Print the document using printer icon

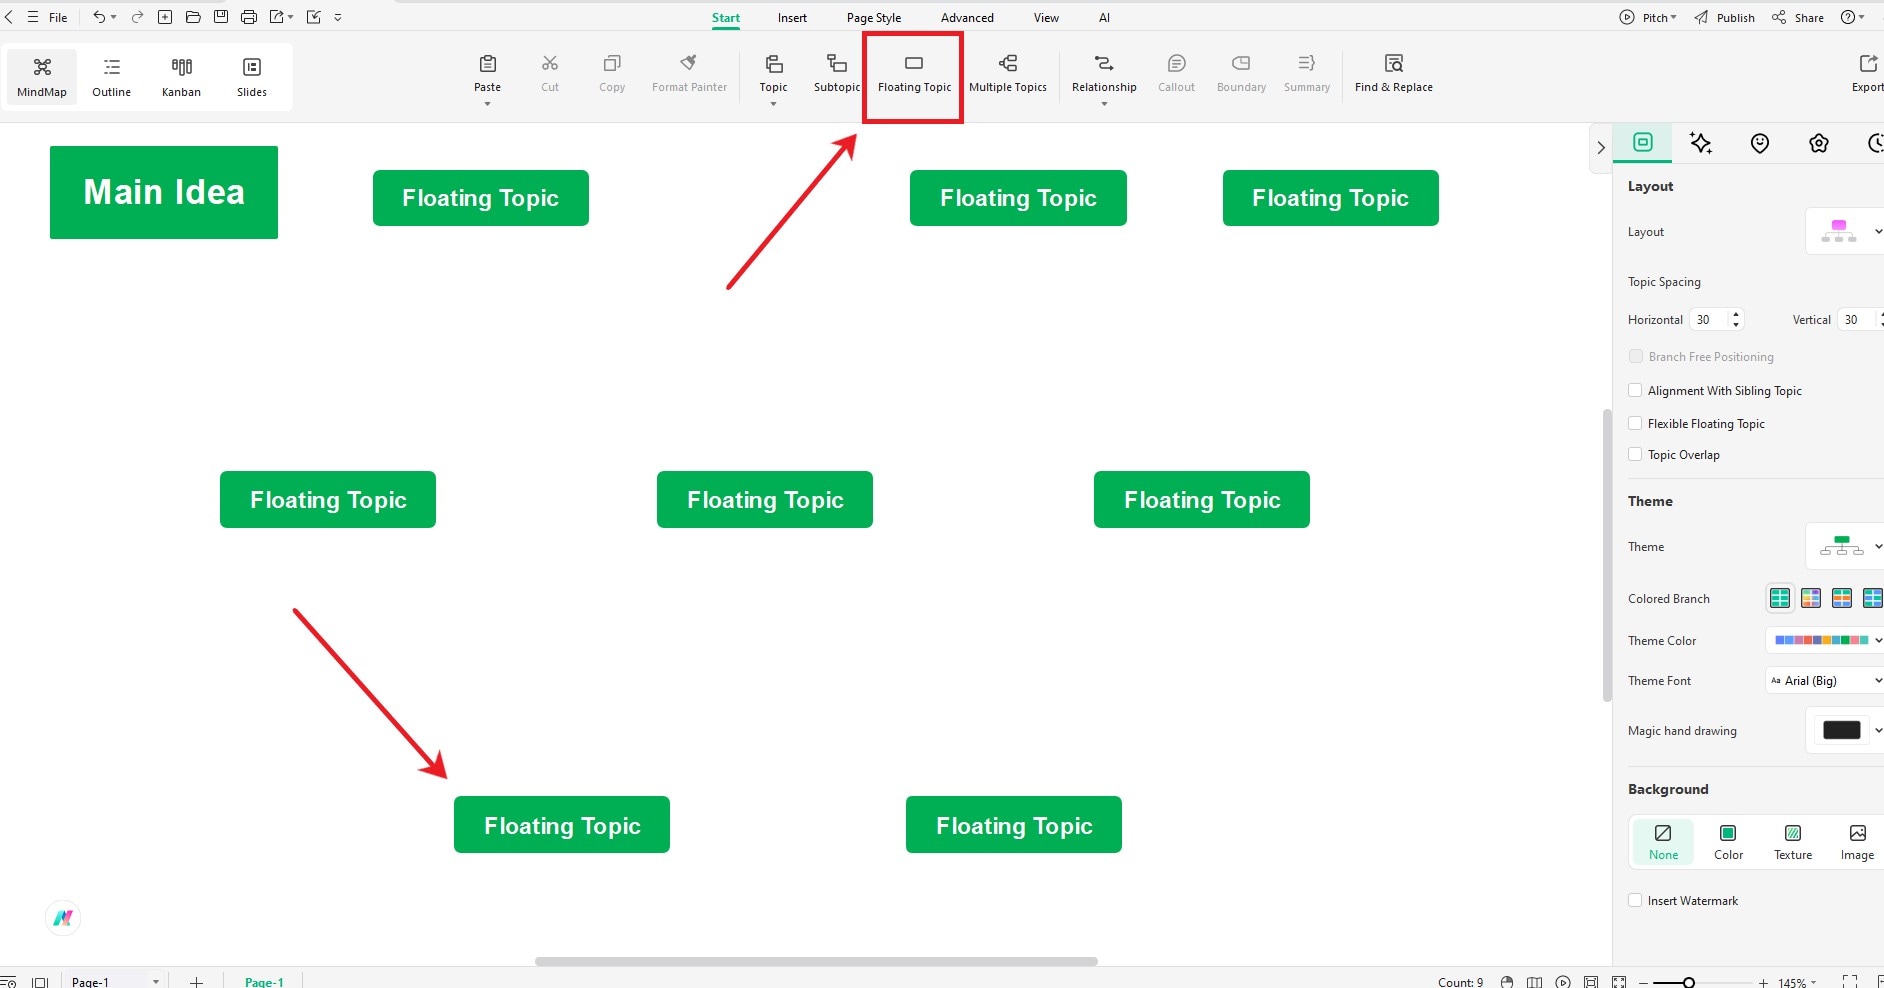point(249,17)
